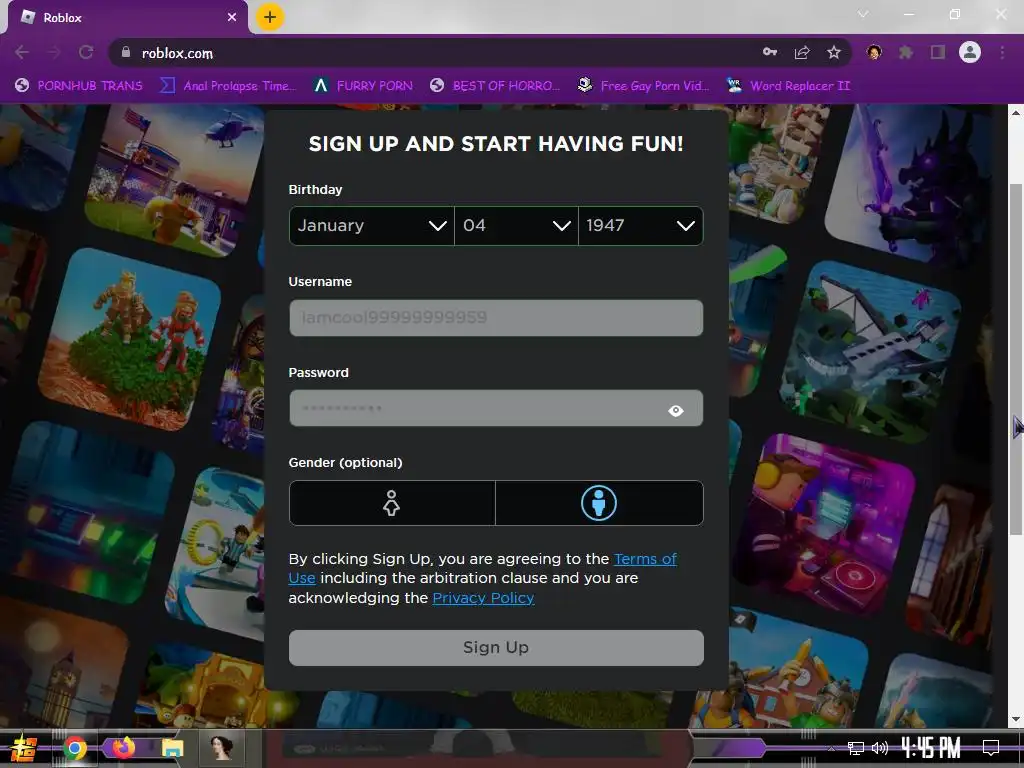Select the female gender option
Image resolution: width=1024 pixels, height=768 pixels.
(x=392, y=503)
